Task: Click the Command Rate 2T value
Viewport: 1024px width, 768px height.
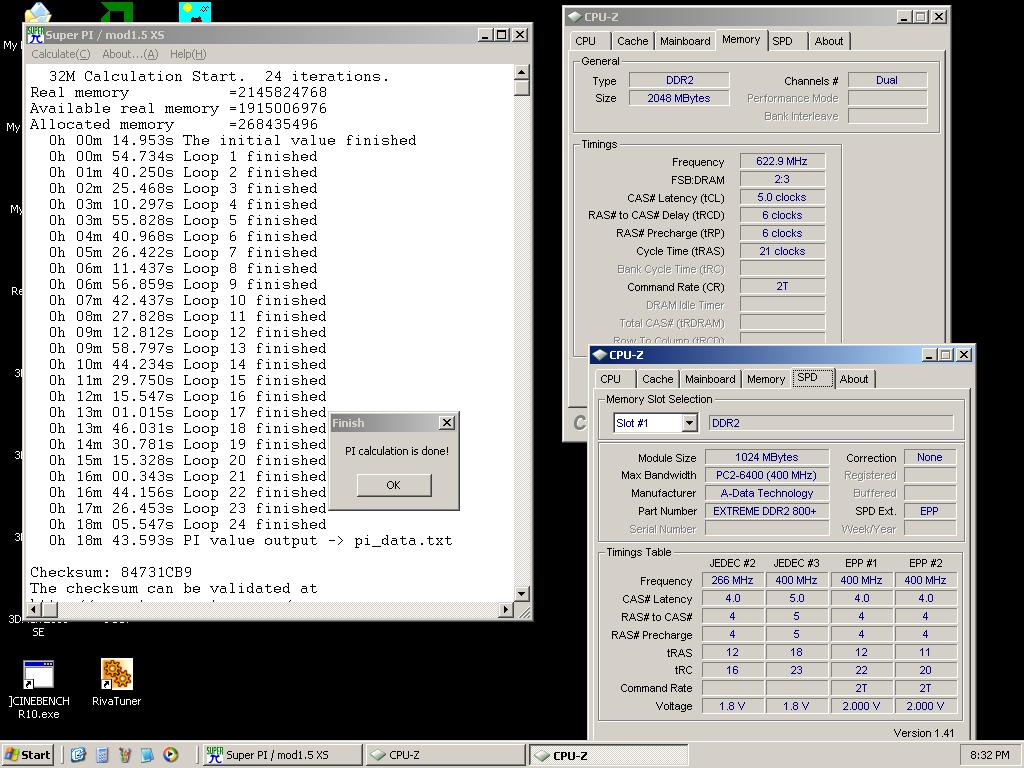Action: 782,287
